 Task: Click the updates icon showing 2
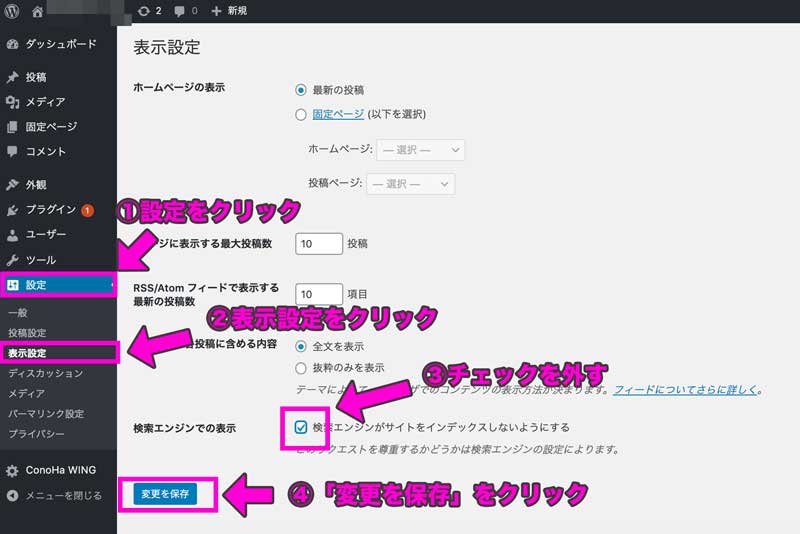pyautogui.click(x=145, y=11)
